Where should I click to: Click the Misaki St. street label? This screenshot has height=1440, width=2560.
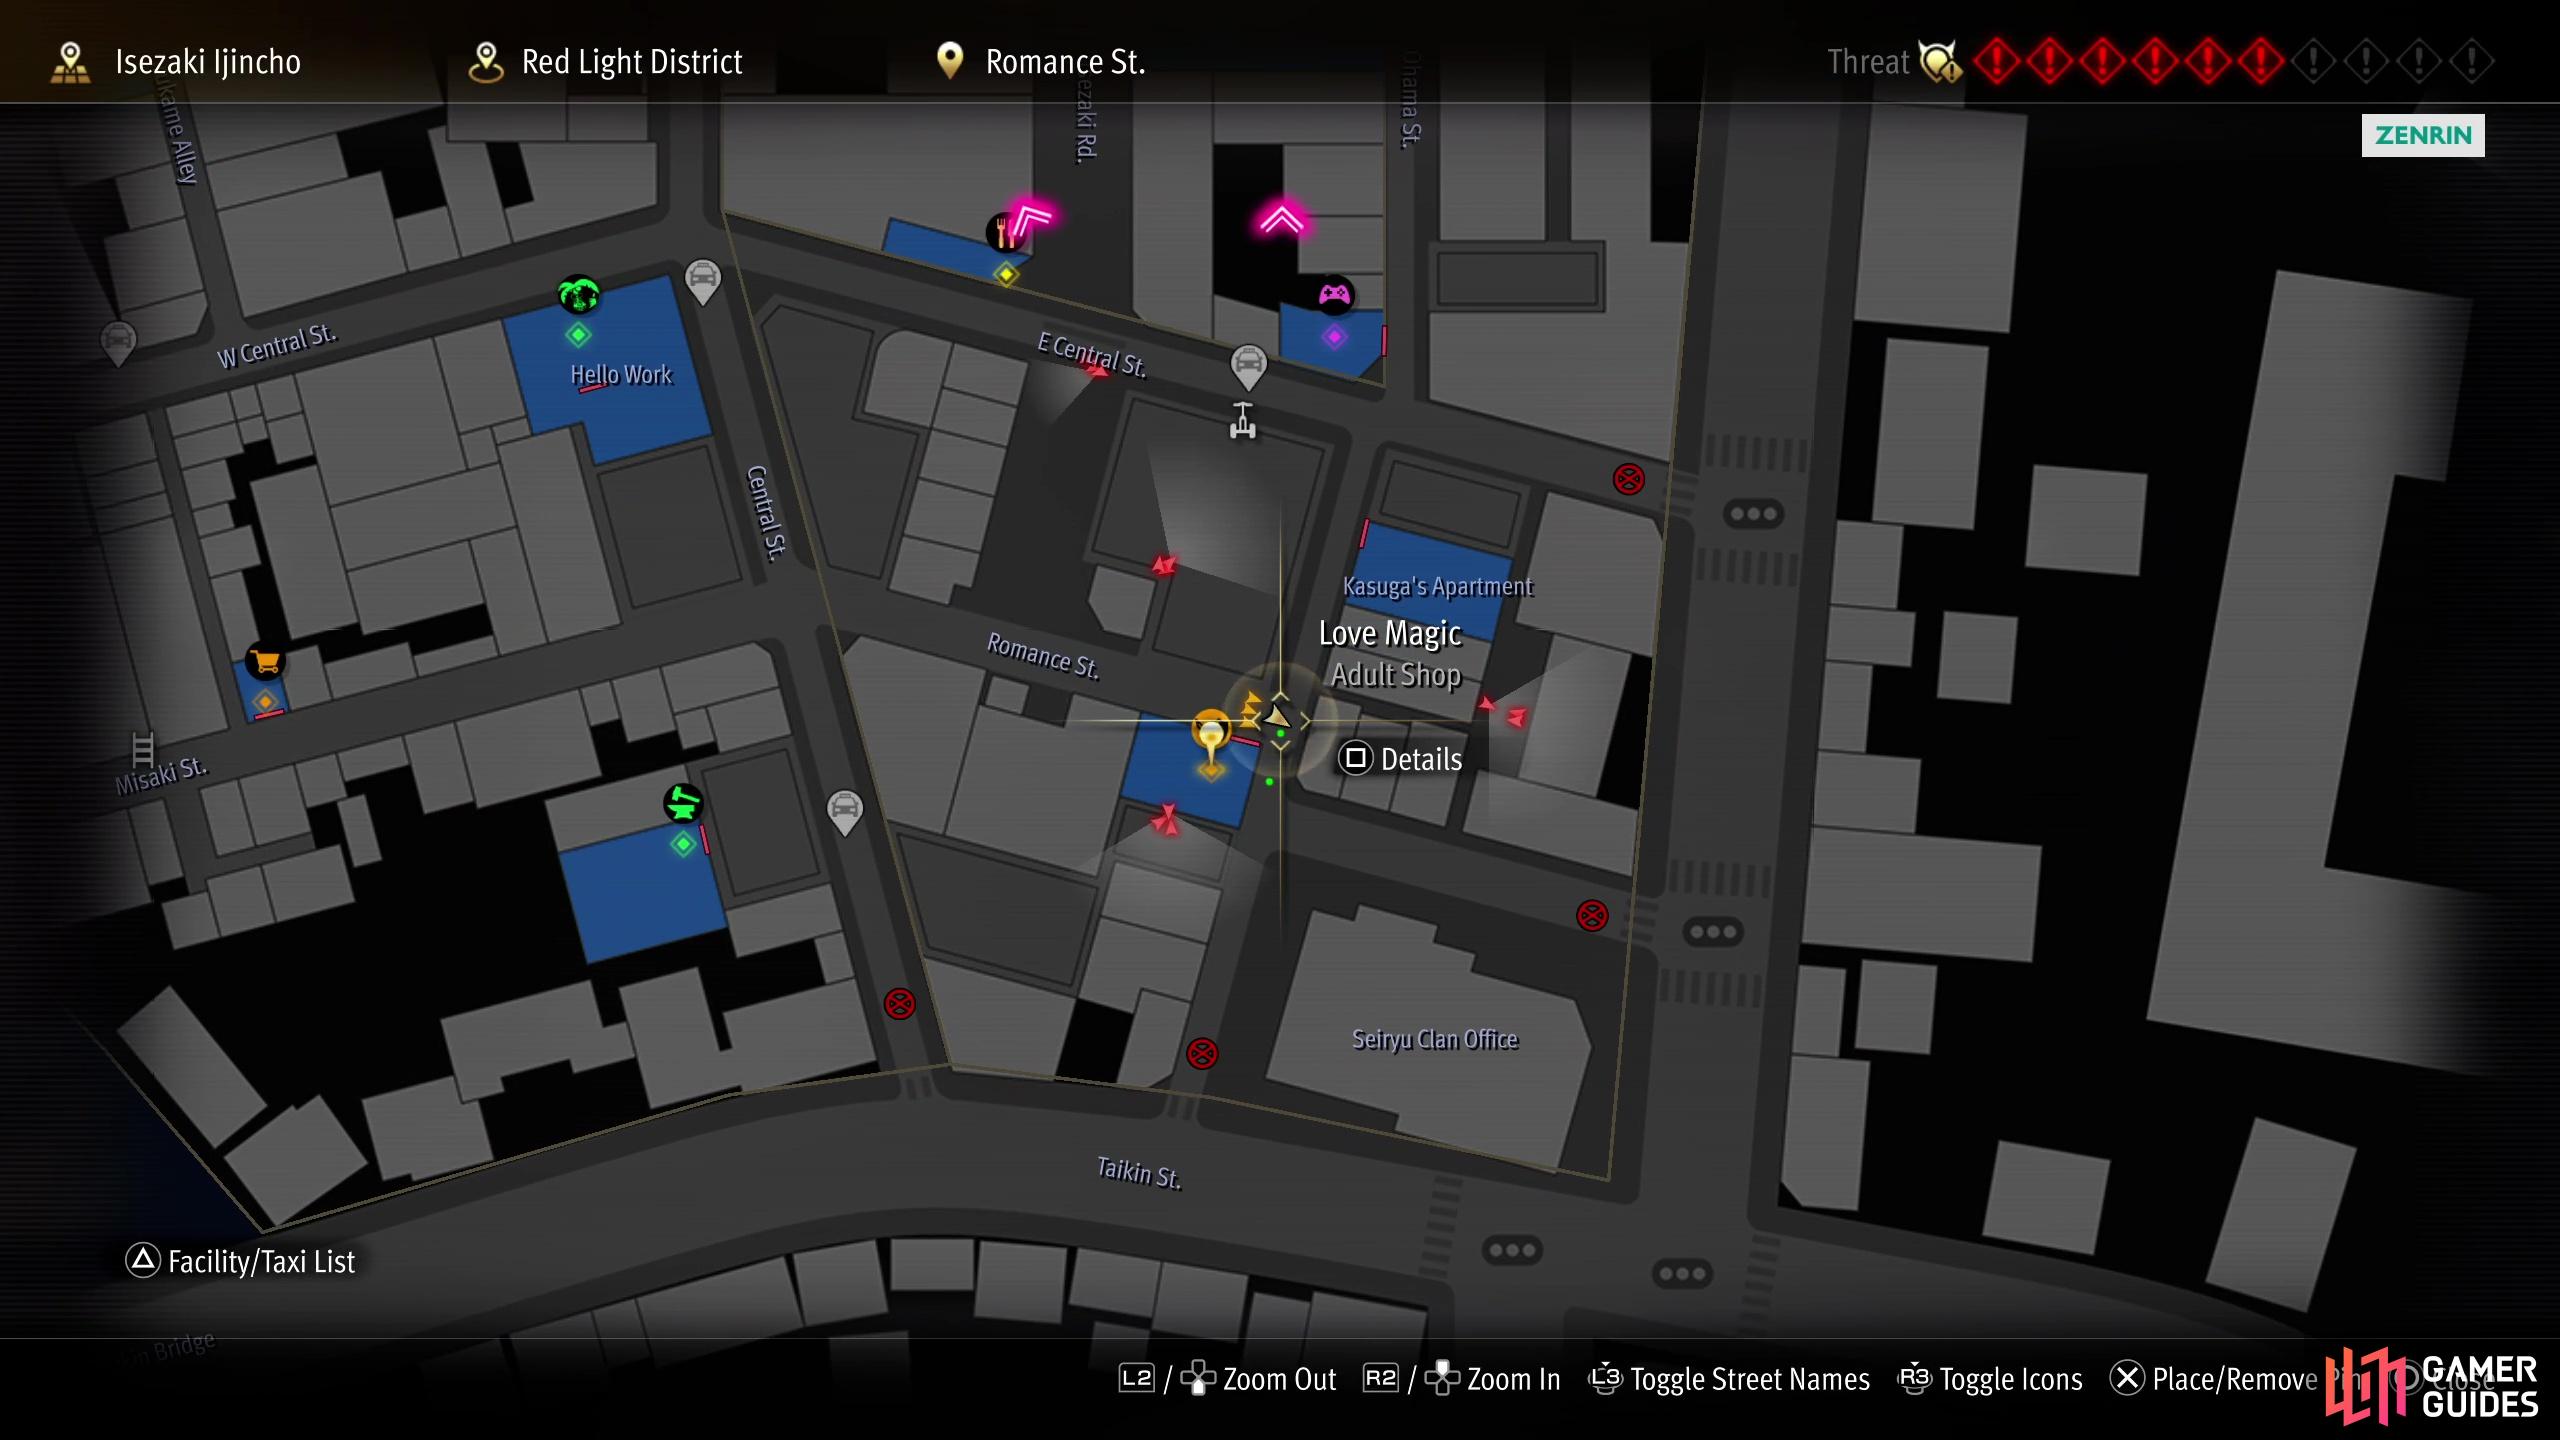coord(161,775)
